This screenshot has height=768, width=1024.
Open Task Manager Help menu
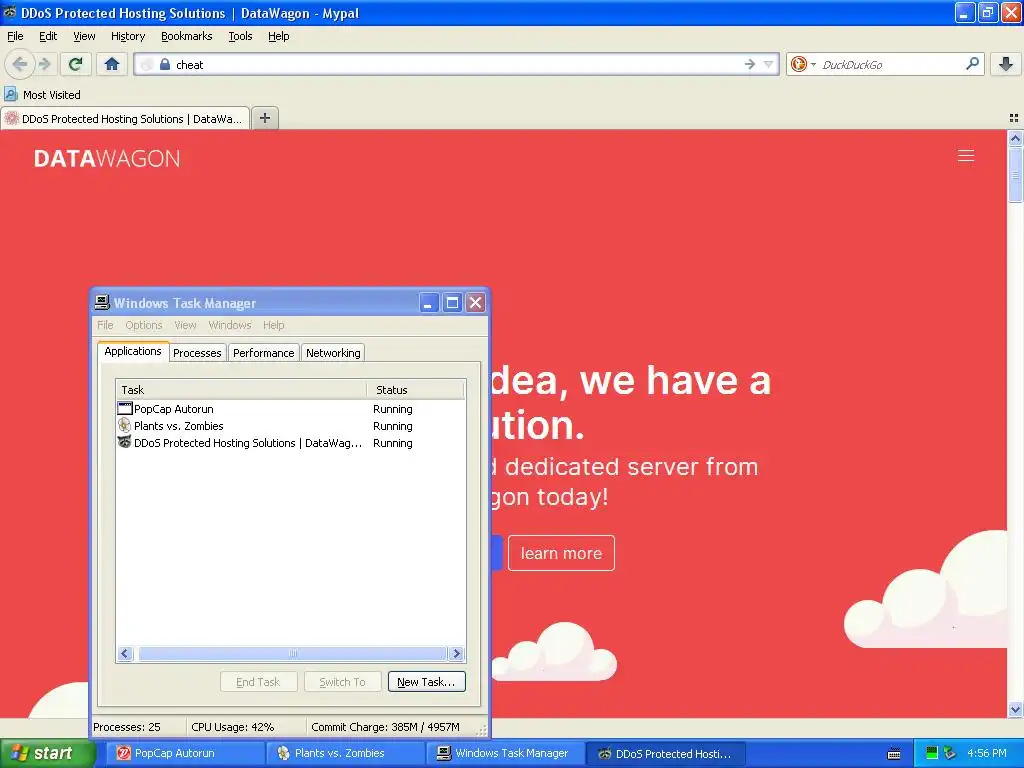click(274, 325)
